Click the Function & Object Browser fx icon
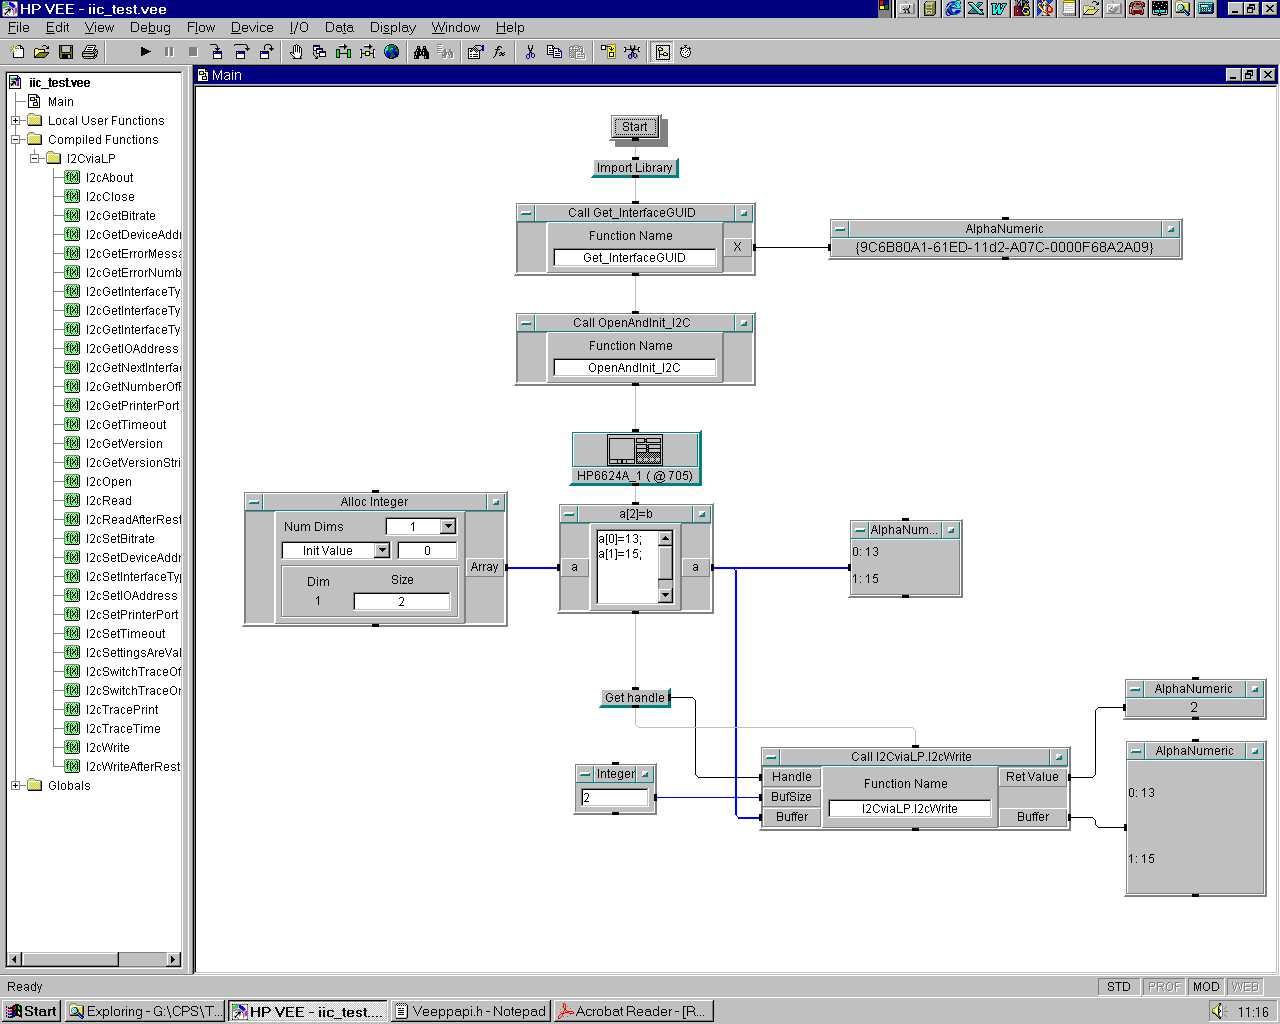The image size is (1280, 1024). tap(499, 52)
